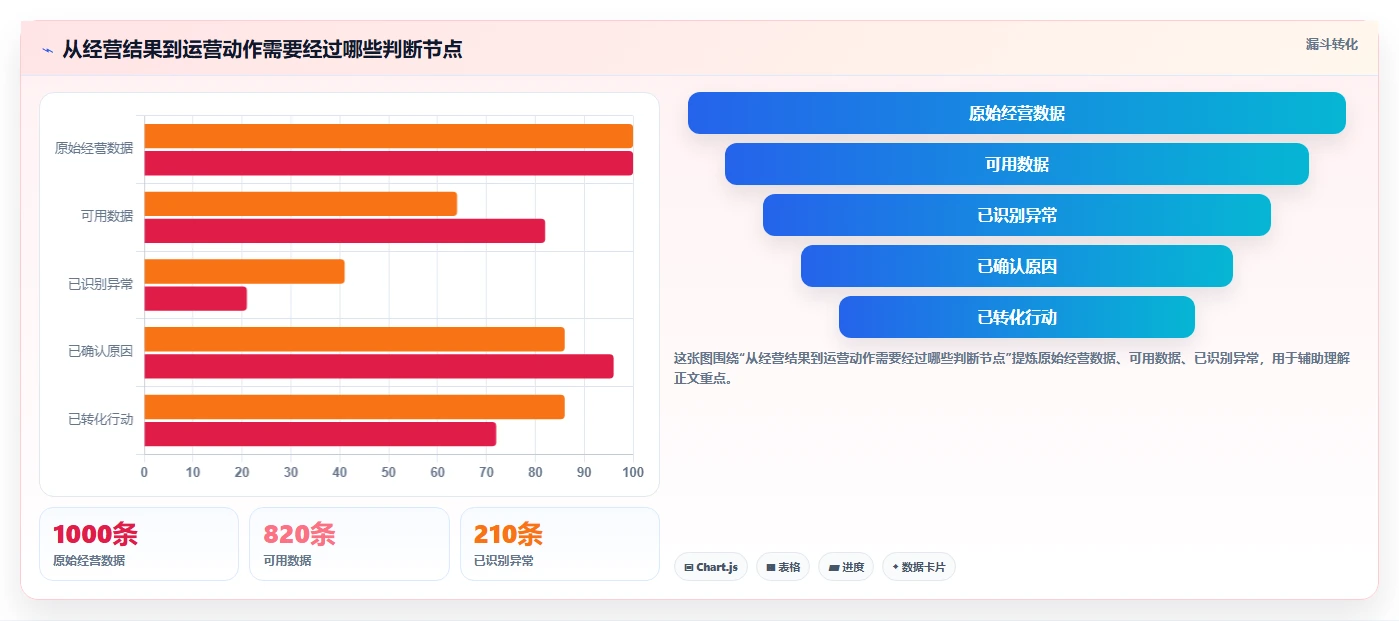
Task: Click the 可用数据 funnel stage
Action: coord(1017,164)
